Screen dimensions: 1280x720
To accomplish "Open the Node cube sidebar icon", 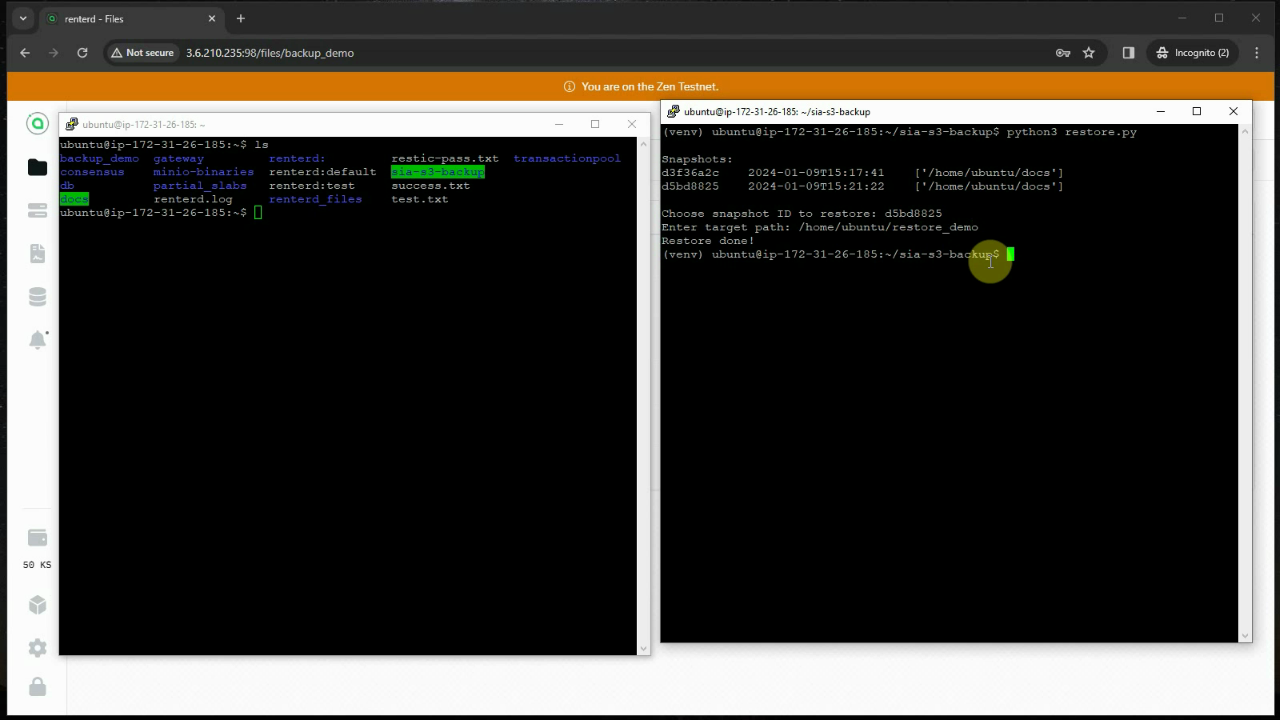I will pos(37,604).
